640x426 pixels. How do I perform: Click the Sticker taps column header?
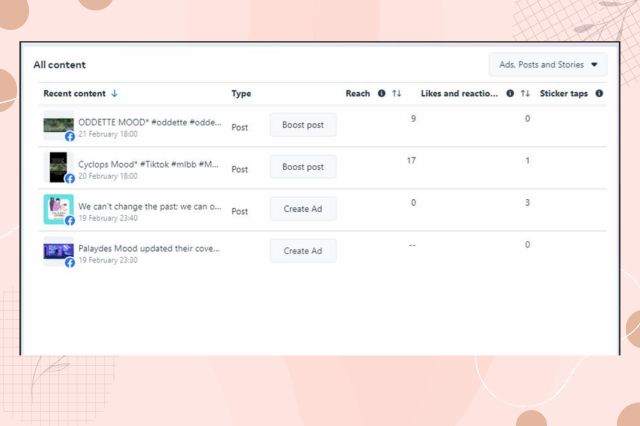[564, 93]
